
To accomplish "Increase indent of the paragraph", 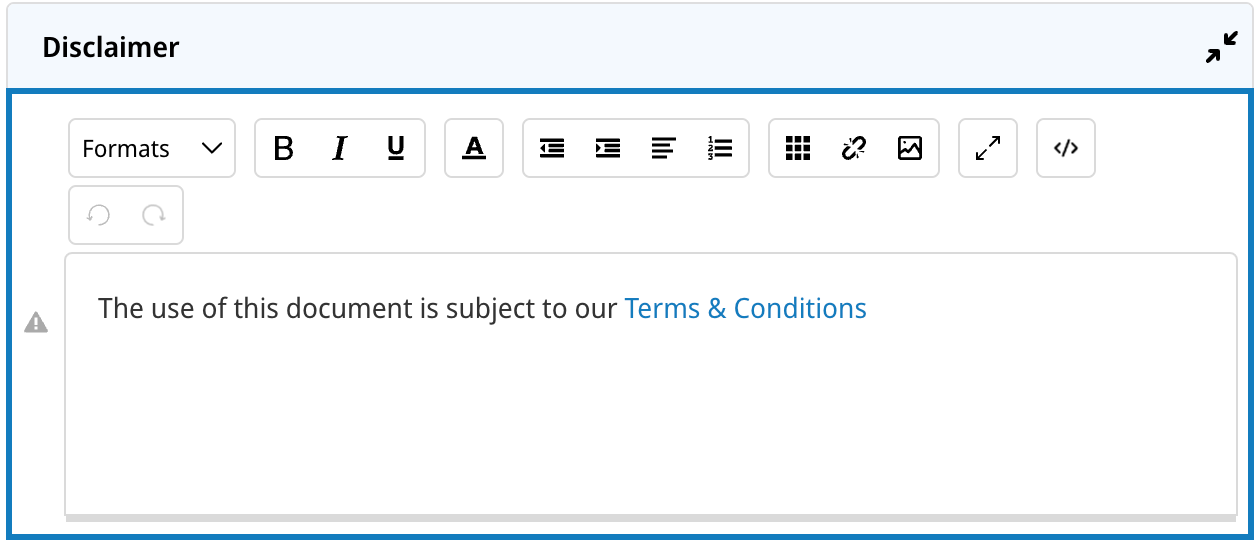I will (x=608, y=149).
